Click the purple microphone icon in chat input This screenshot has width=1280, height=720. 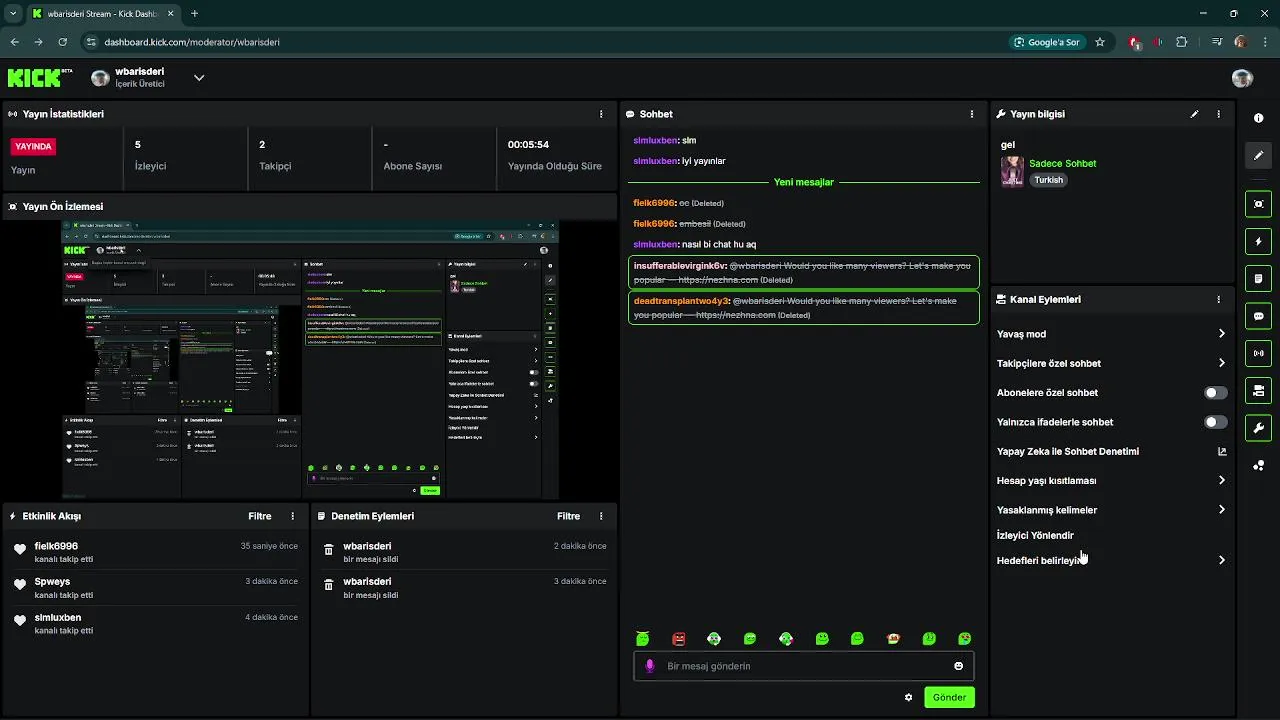(650, 666)
